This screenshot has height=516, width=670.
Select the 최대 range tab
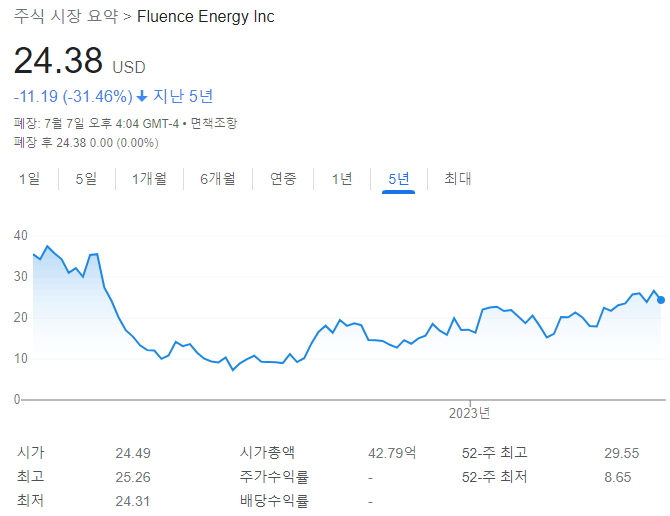(458, 179)
